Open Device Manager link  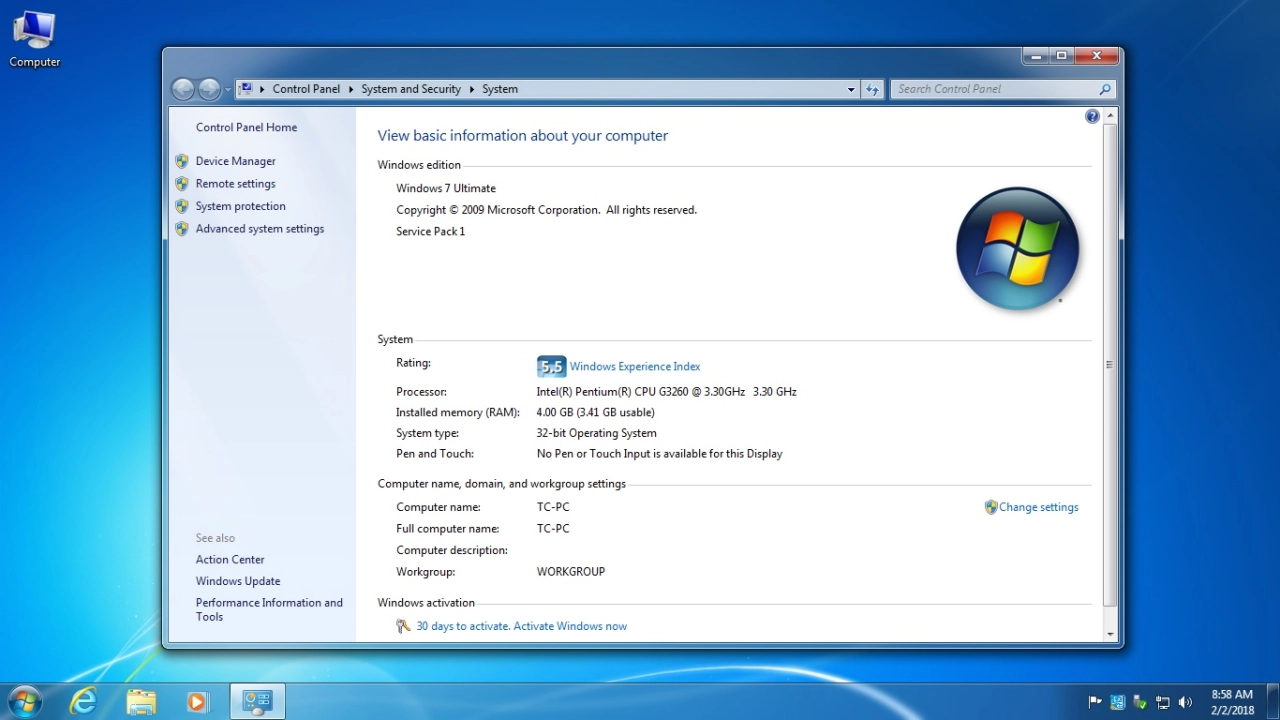tap(236, 161)
